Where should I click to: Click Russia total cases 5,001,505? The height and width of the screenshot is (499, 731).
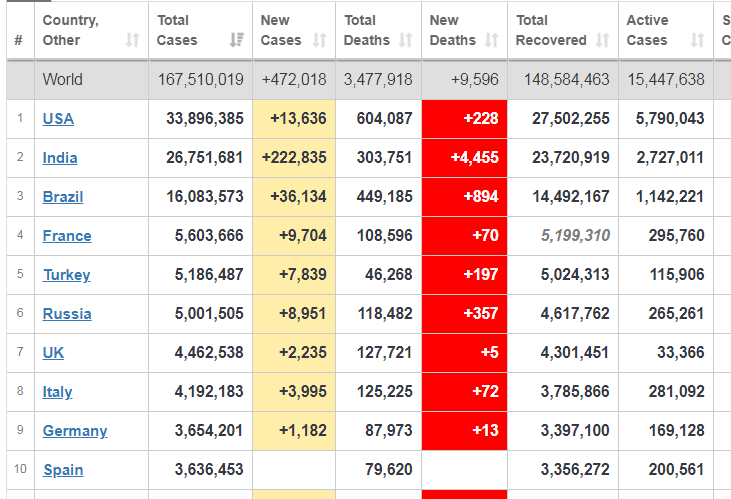click(x=209, y=313)
